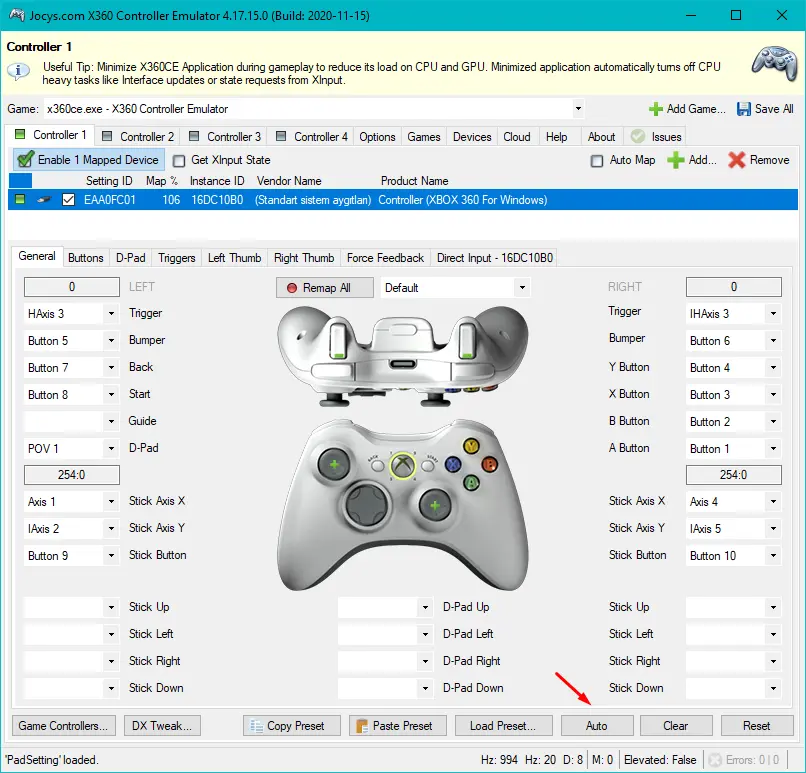
Task: Click the Load Preset... button
Action: [503, 726]
